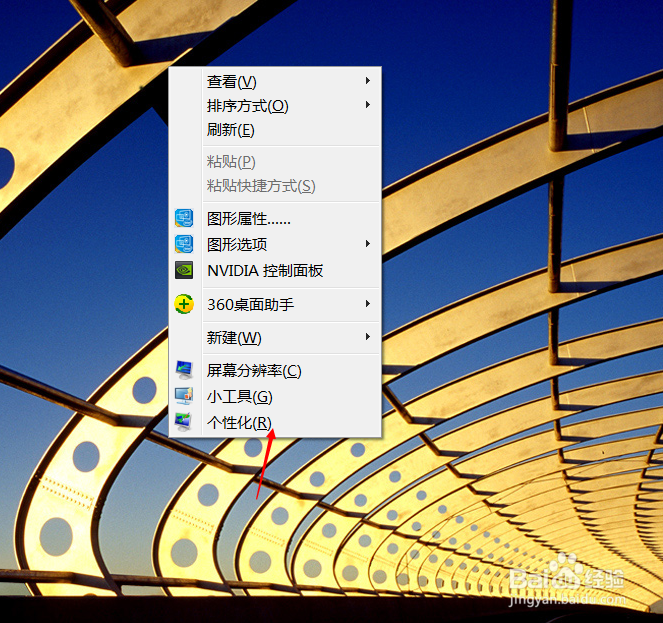Open the 查看(V) menu entry
Viewport: 663px width, 623px height.
(x=275, y=81)
